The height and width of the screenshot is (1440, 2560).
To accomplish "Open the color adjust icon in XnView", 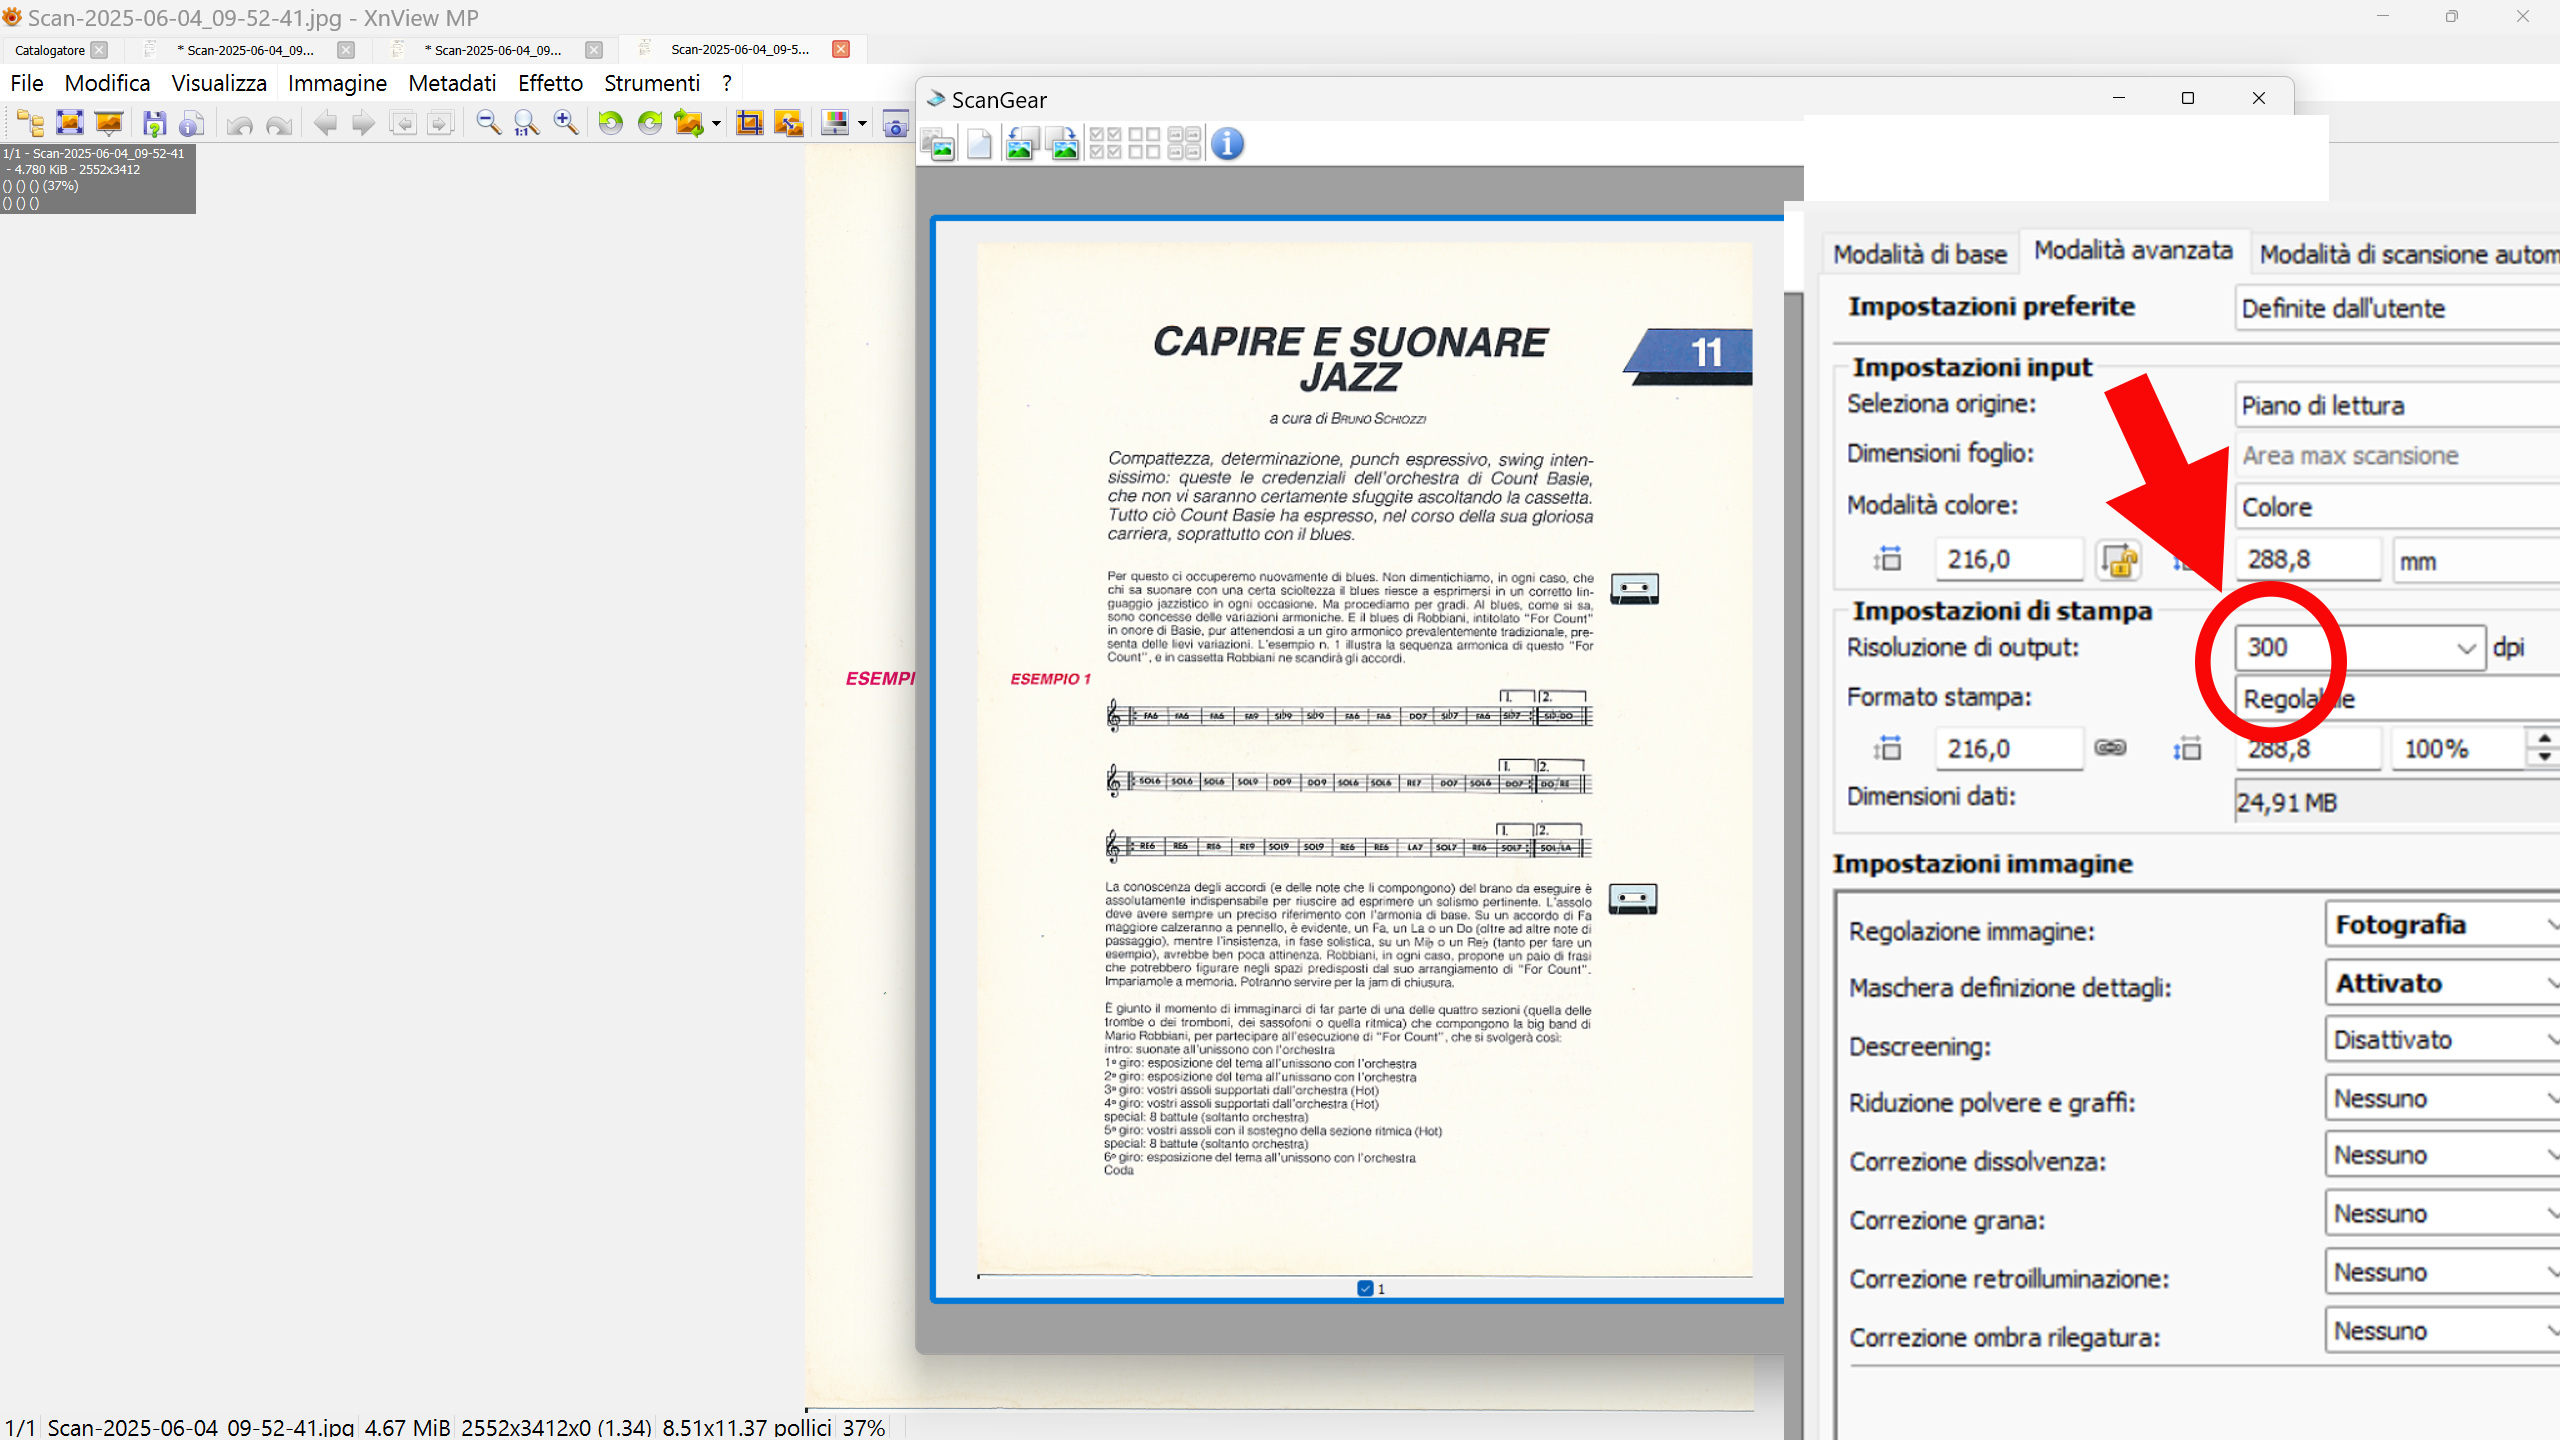I will (x=835, y=123).
